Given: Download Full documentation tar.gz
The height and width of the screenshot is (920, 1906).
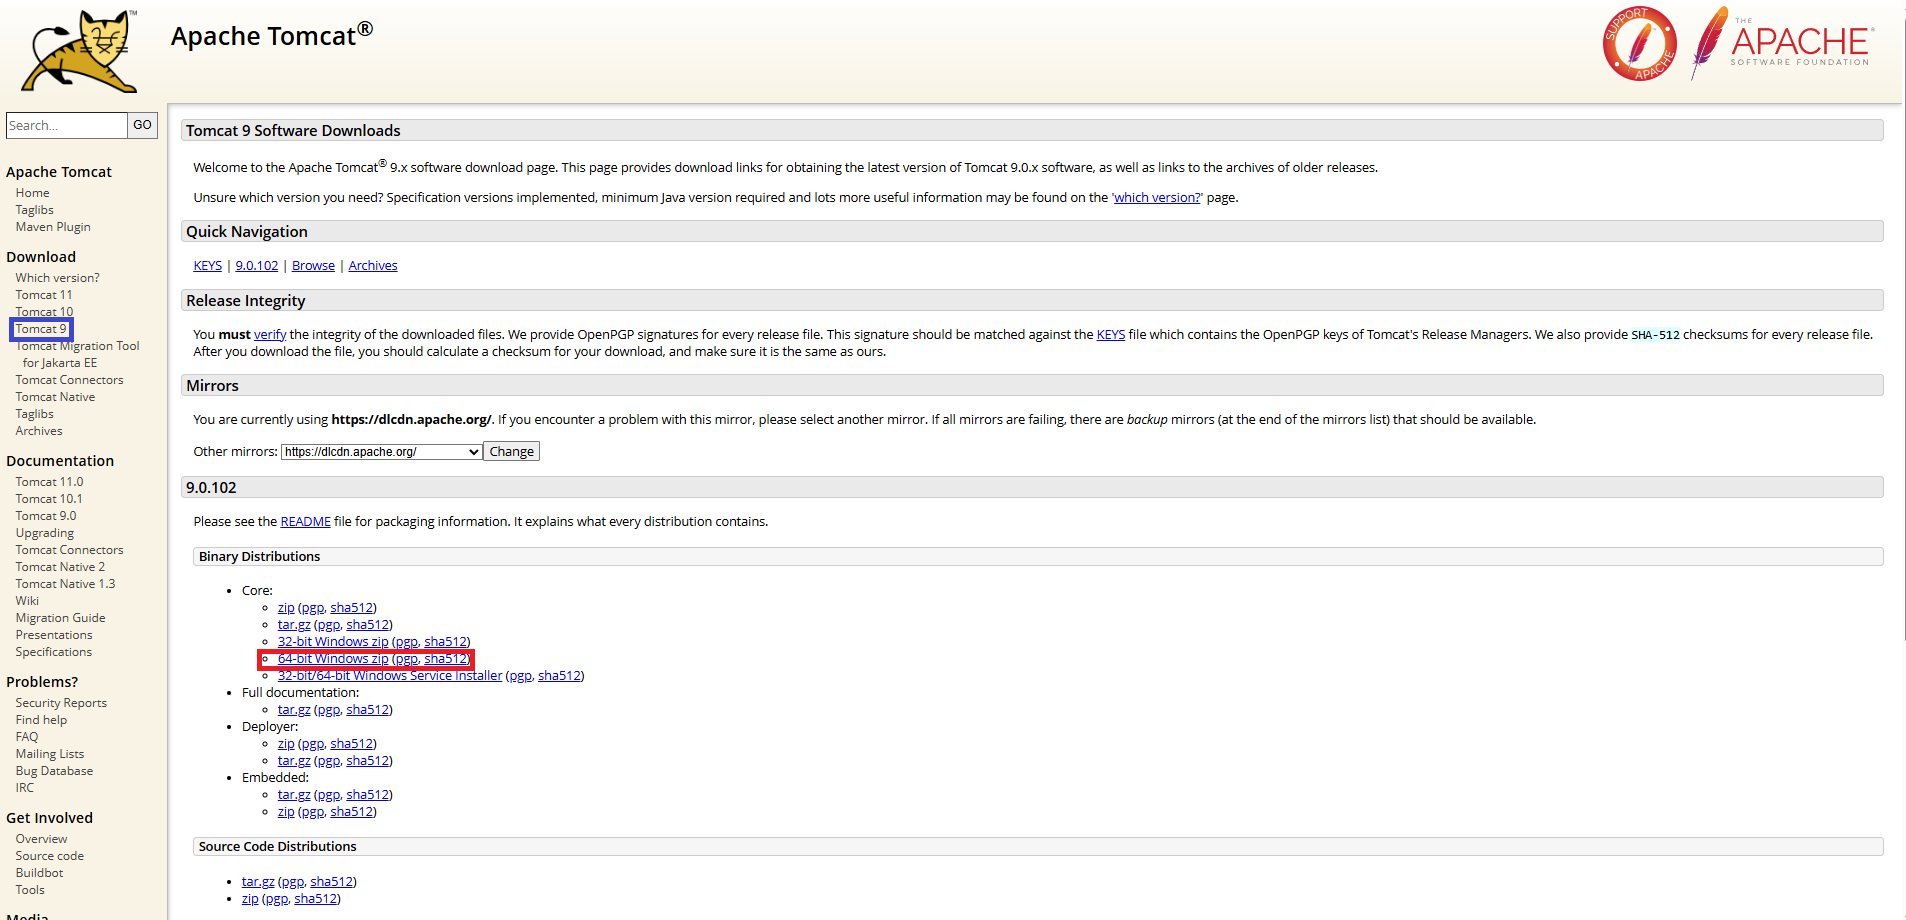Looking at the screenshot, I should pos(294,710).
